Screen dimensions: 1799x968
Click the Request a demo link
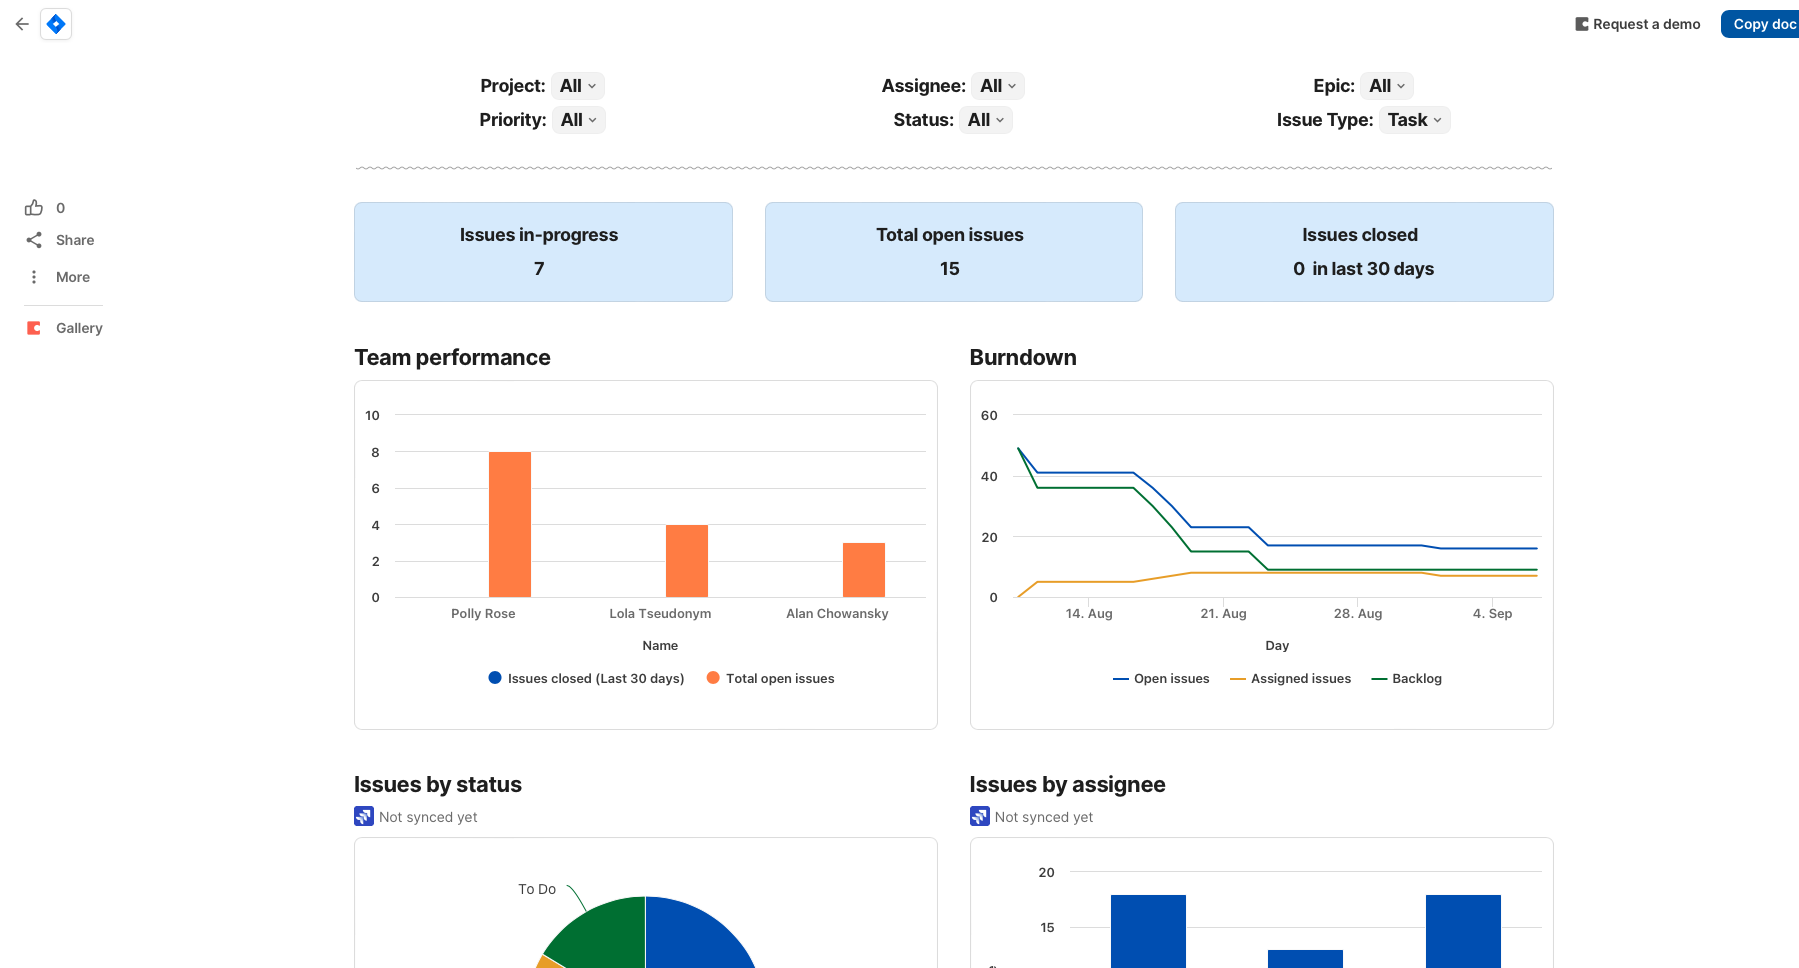pos(1638,24)
